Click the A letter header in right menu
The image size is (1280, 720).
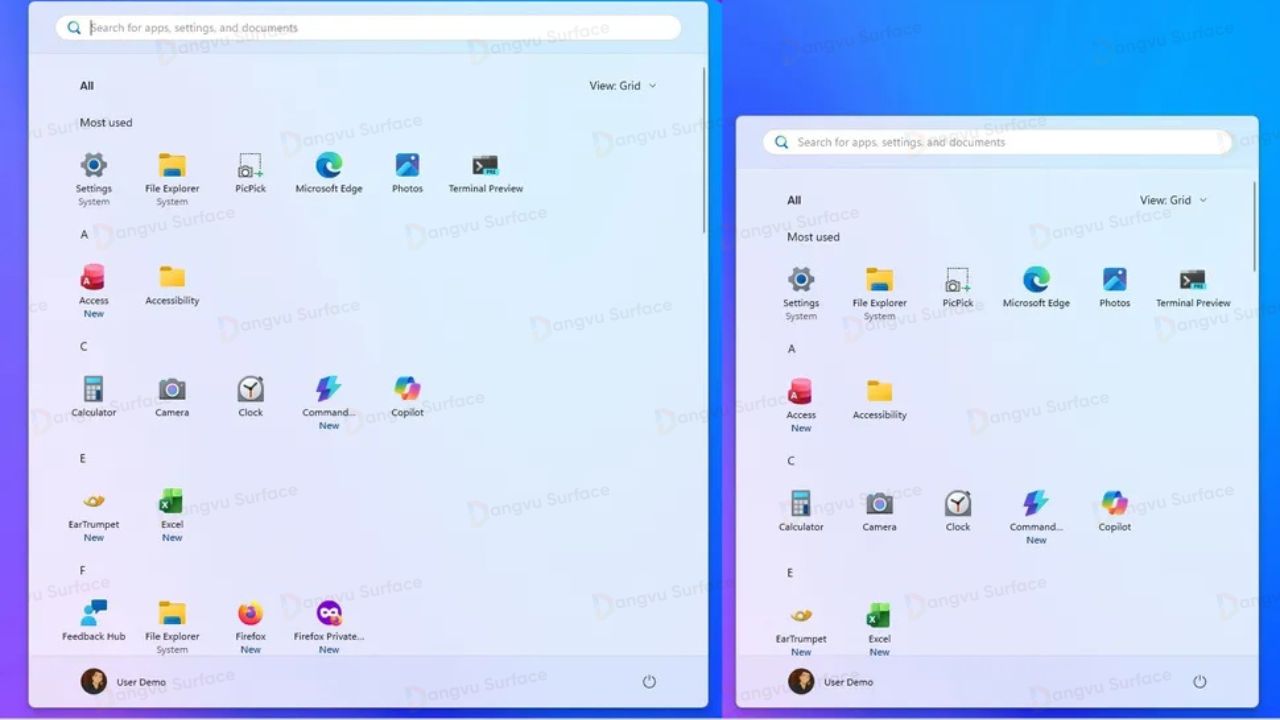click(791, 349)
